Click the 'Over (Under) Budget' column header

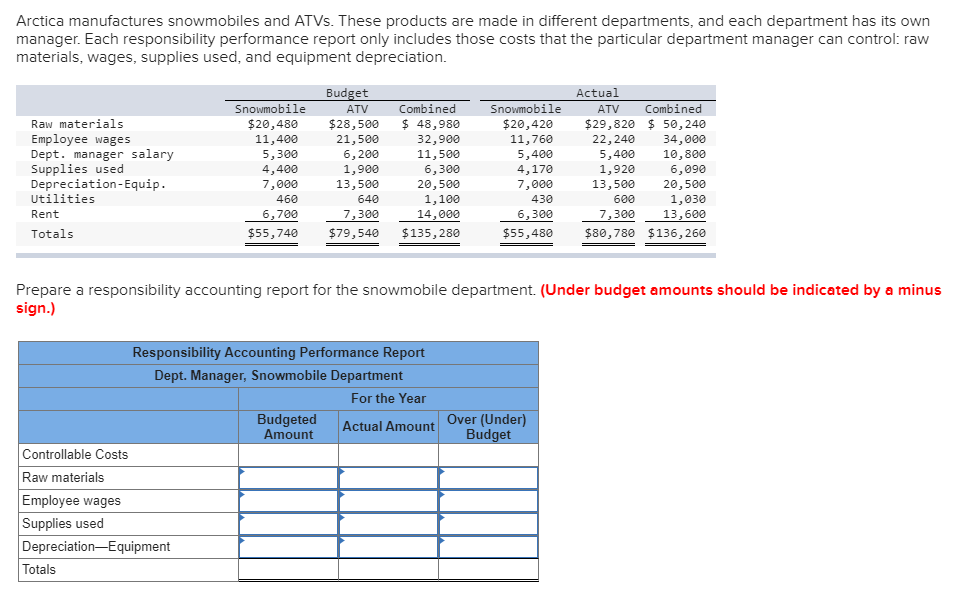(x=487, y=427)
